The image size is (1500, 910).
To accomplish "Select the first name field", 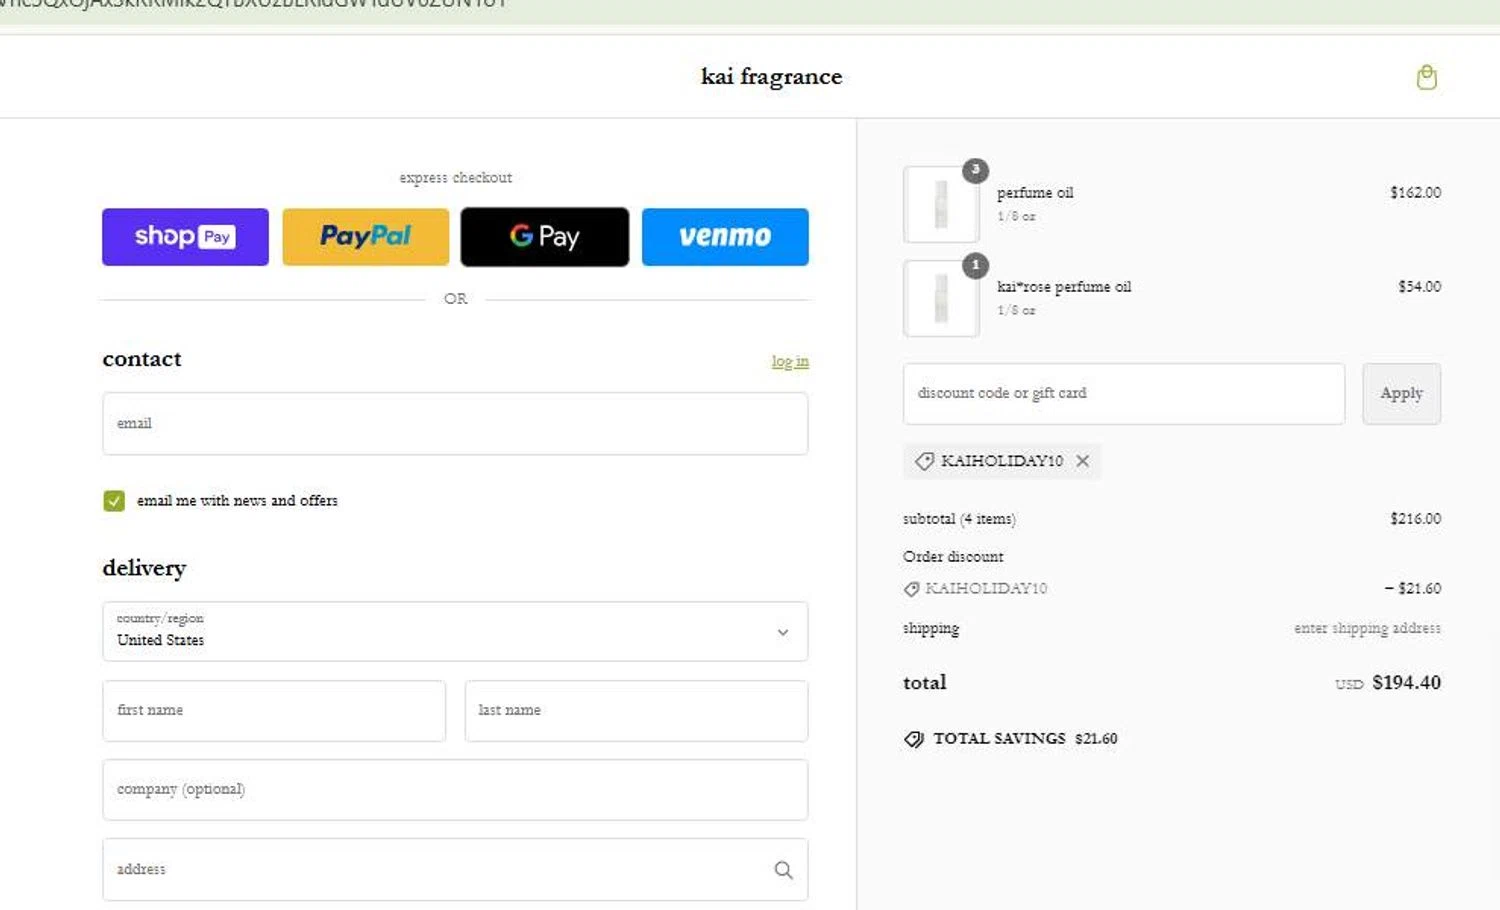I will [x=274, y=711].
